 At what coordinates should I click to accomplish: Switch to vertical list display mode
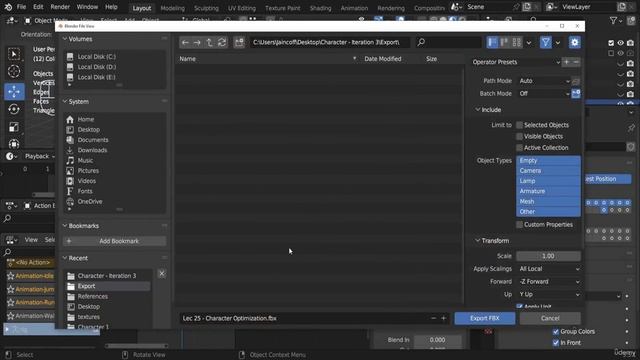493,42
